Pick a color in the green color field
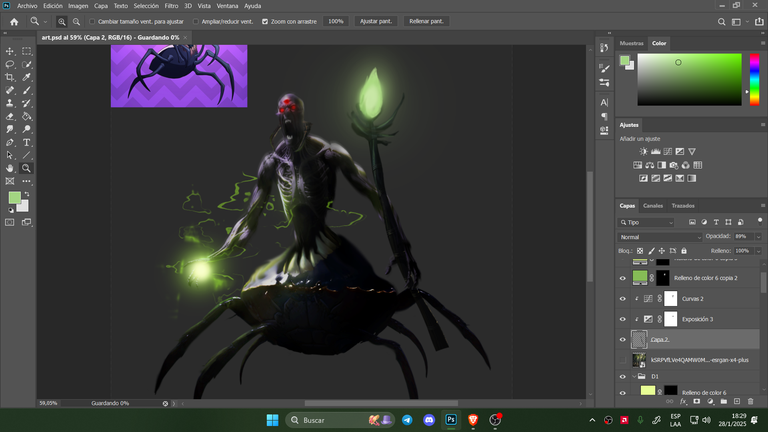The image size is (768, 432). click(x=689, y=79)
